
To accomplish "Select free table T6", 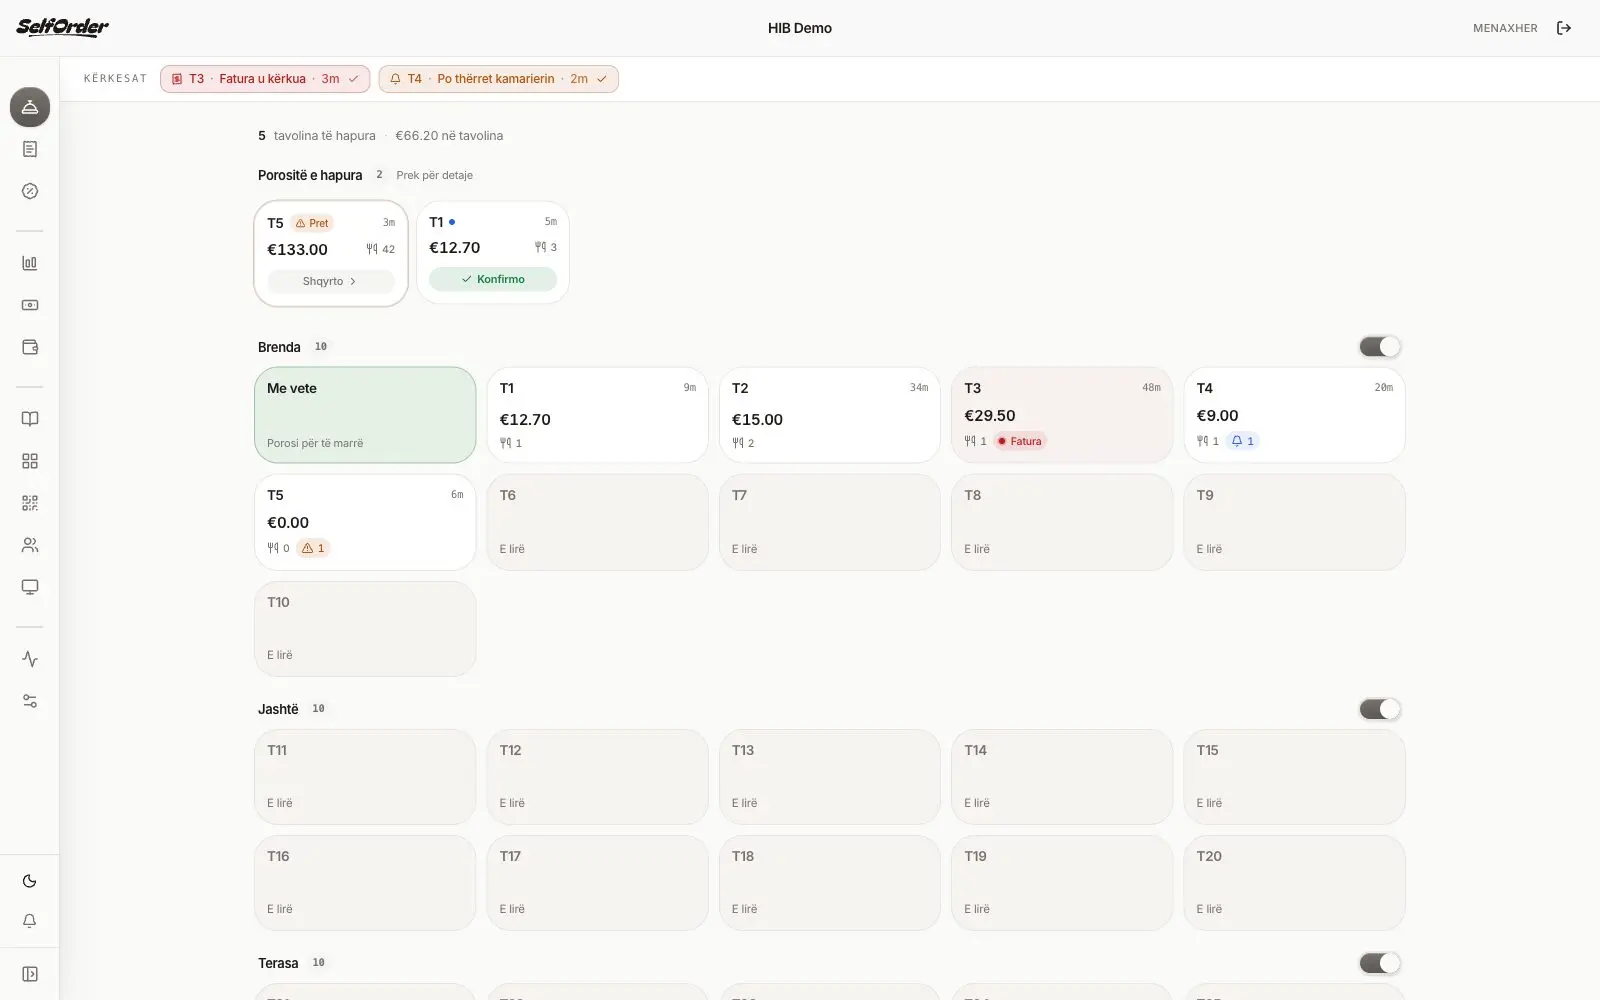I will point(598,522).
